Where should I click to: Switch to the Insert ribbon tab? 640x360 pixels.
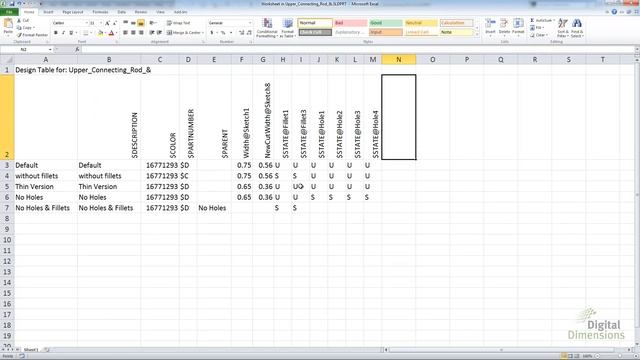[48, 12]
